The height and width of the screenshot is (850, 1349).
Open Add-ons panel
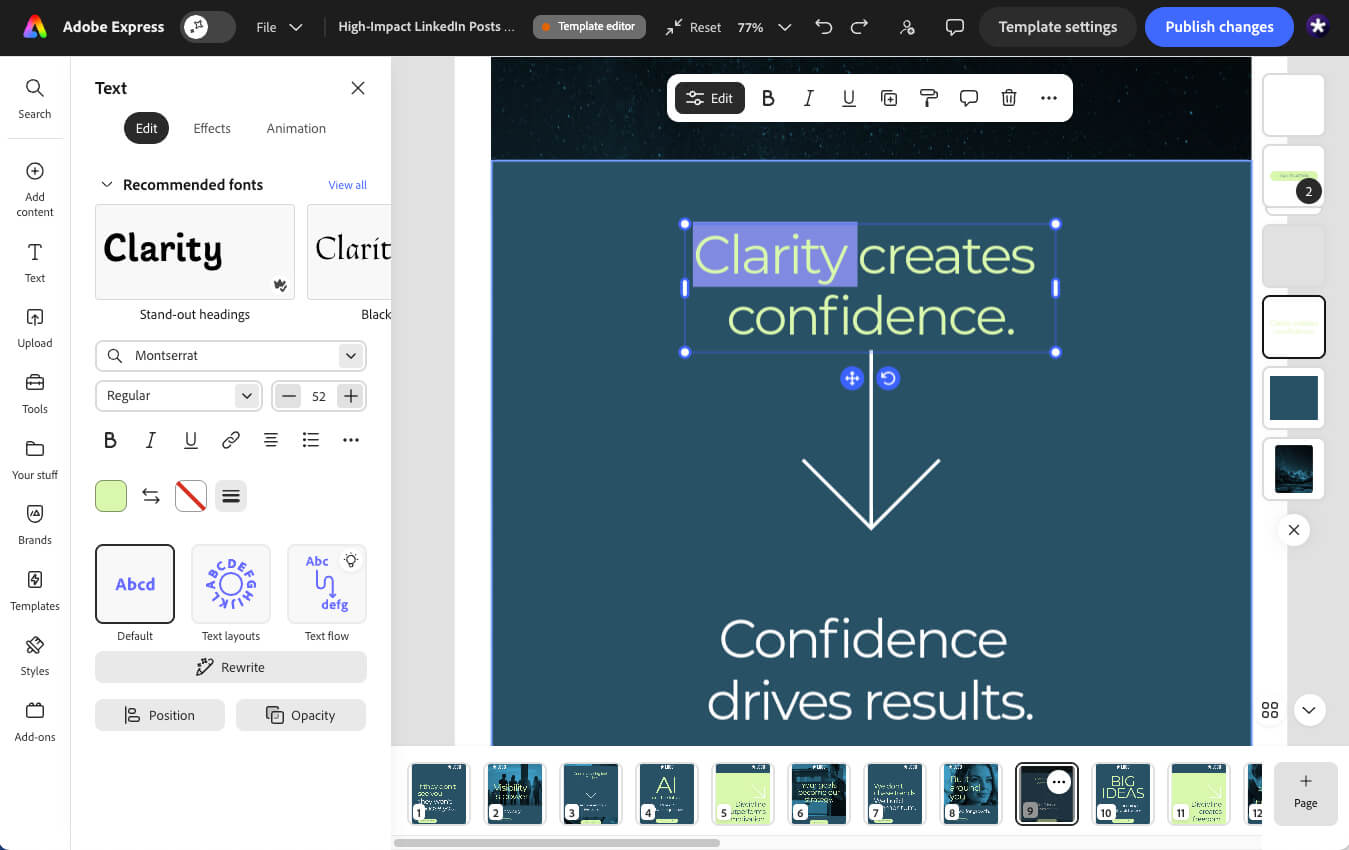[34, 722]
